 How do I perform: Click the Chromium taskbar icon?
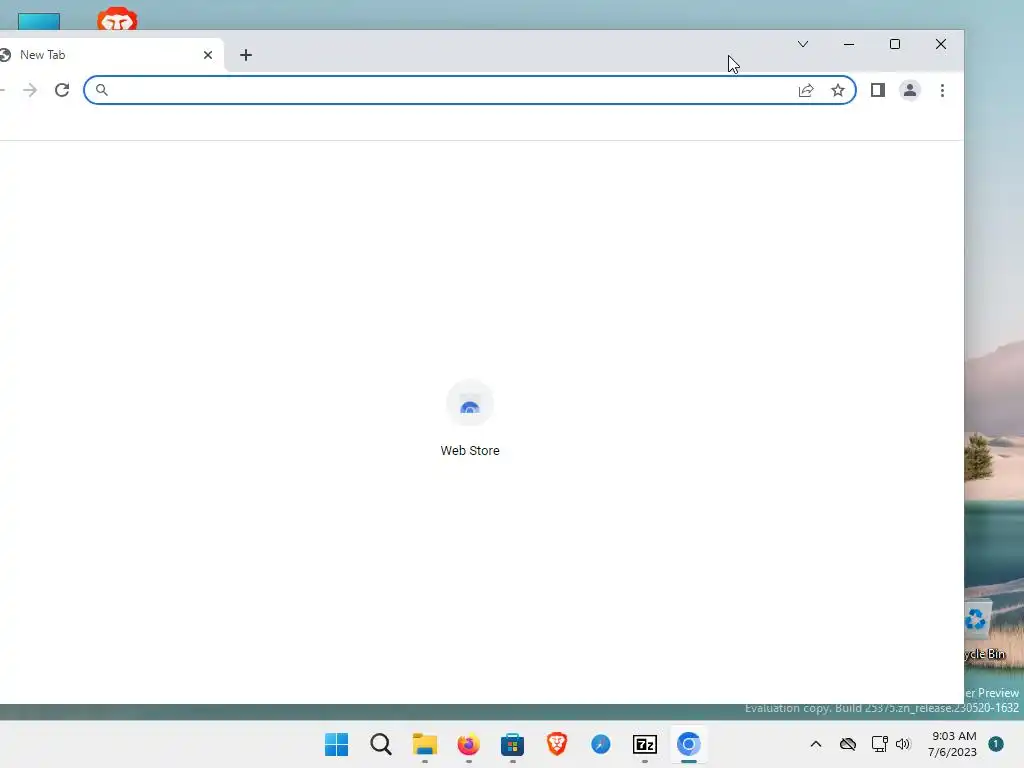click(688, 744)
